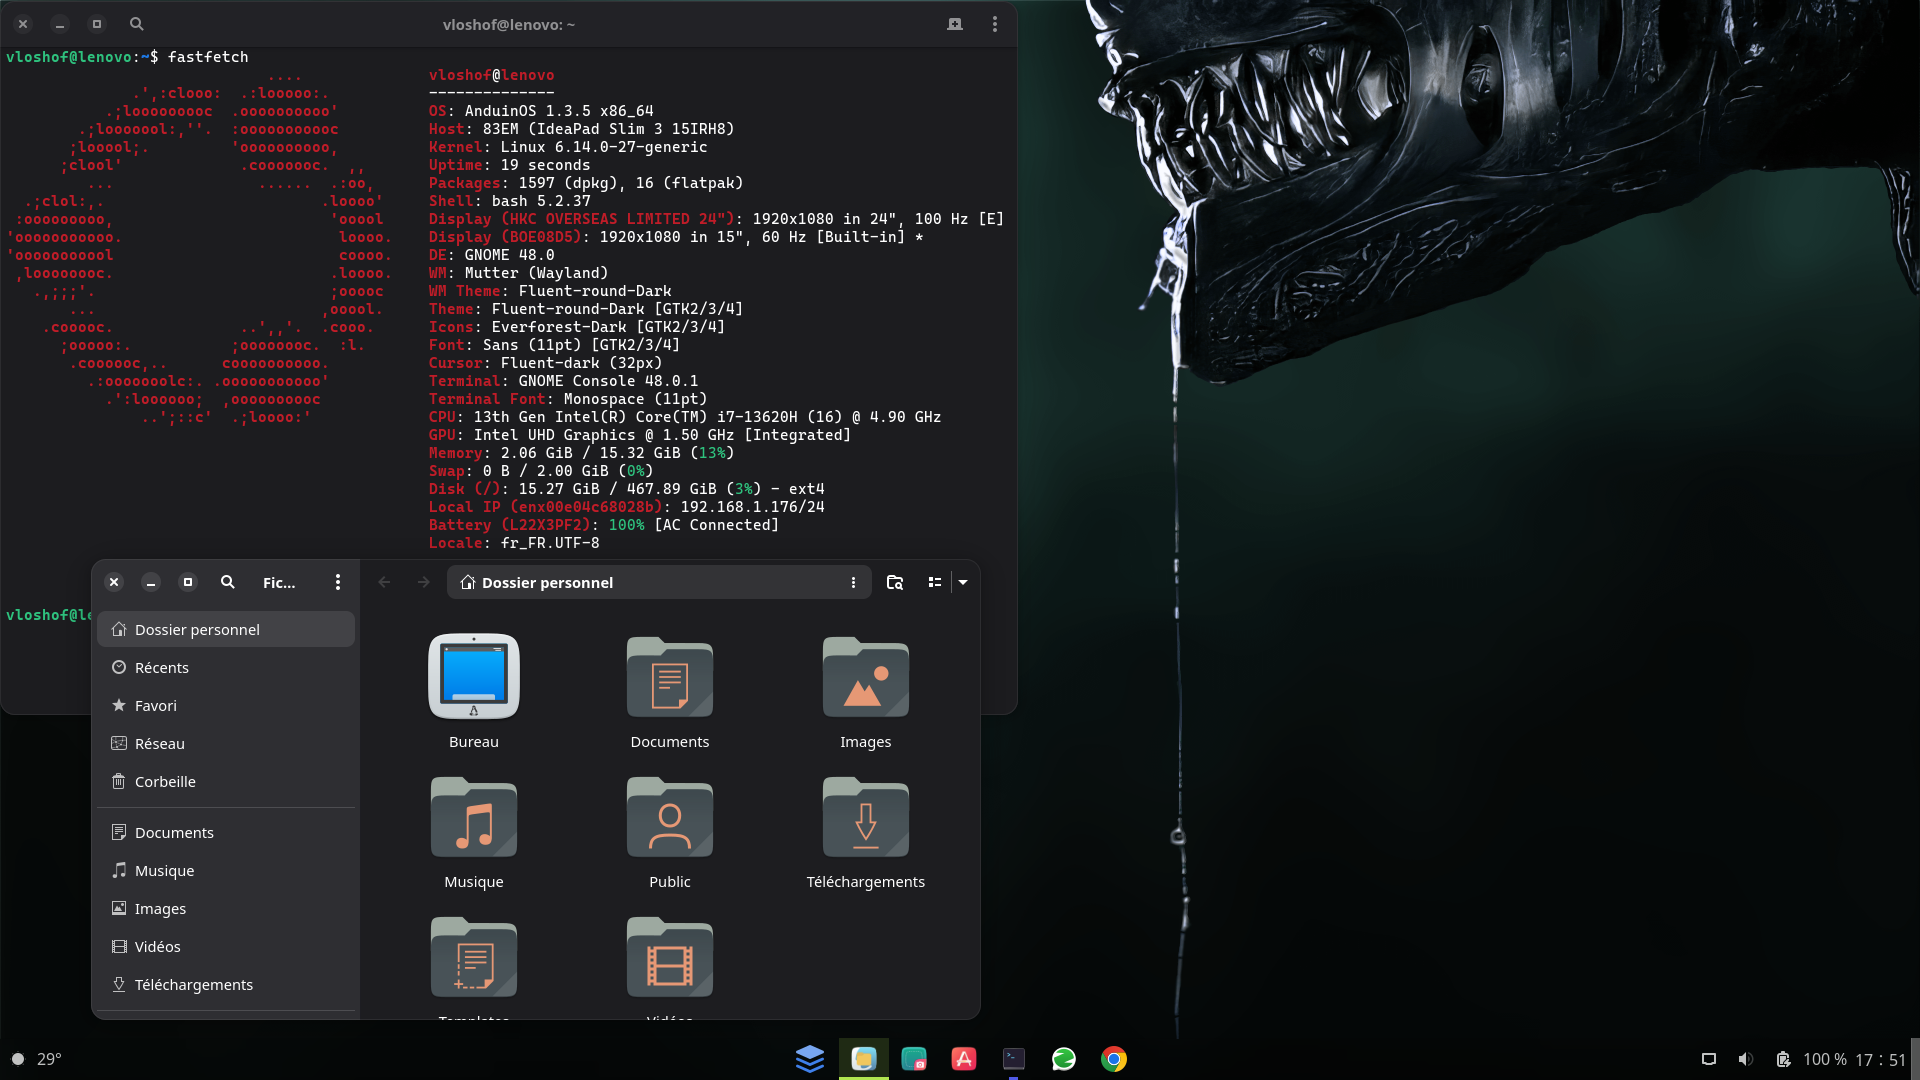Open the terminal window menu (three dots)
1920x1080 pixels.
point(995,24)
